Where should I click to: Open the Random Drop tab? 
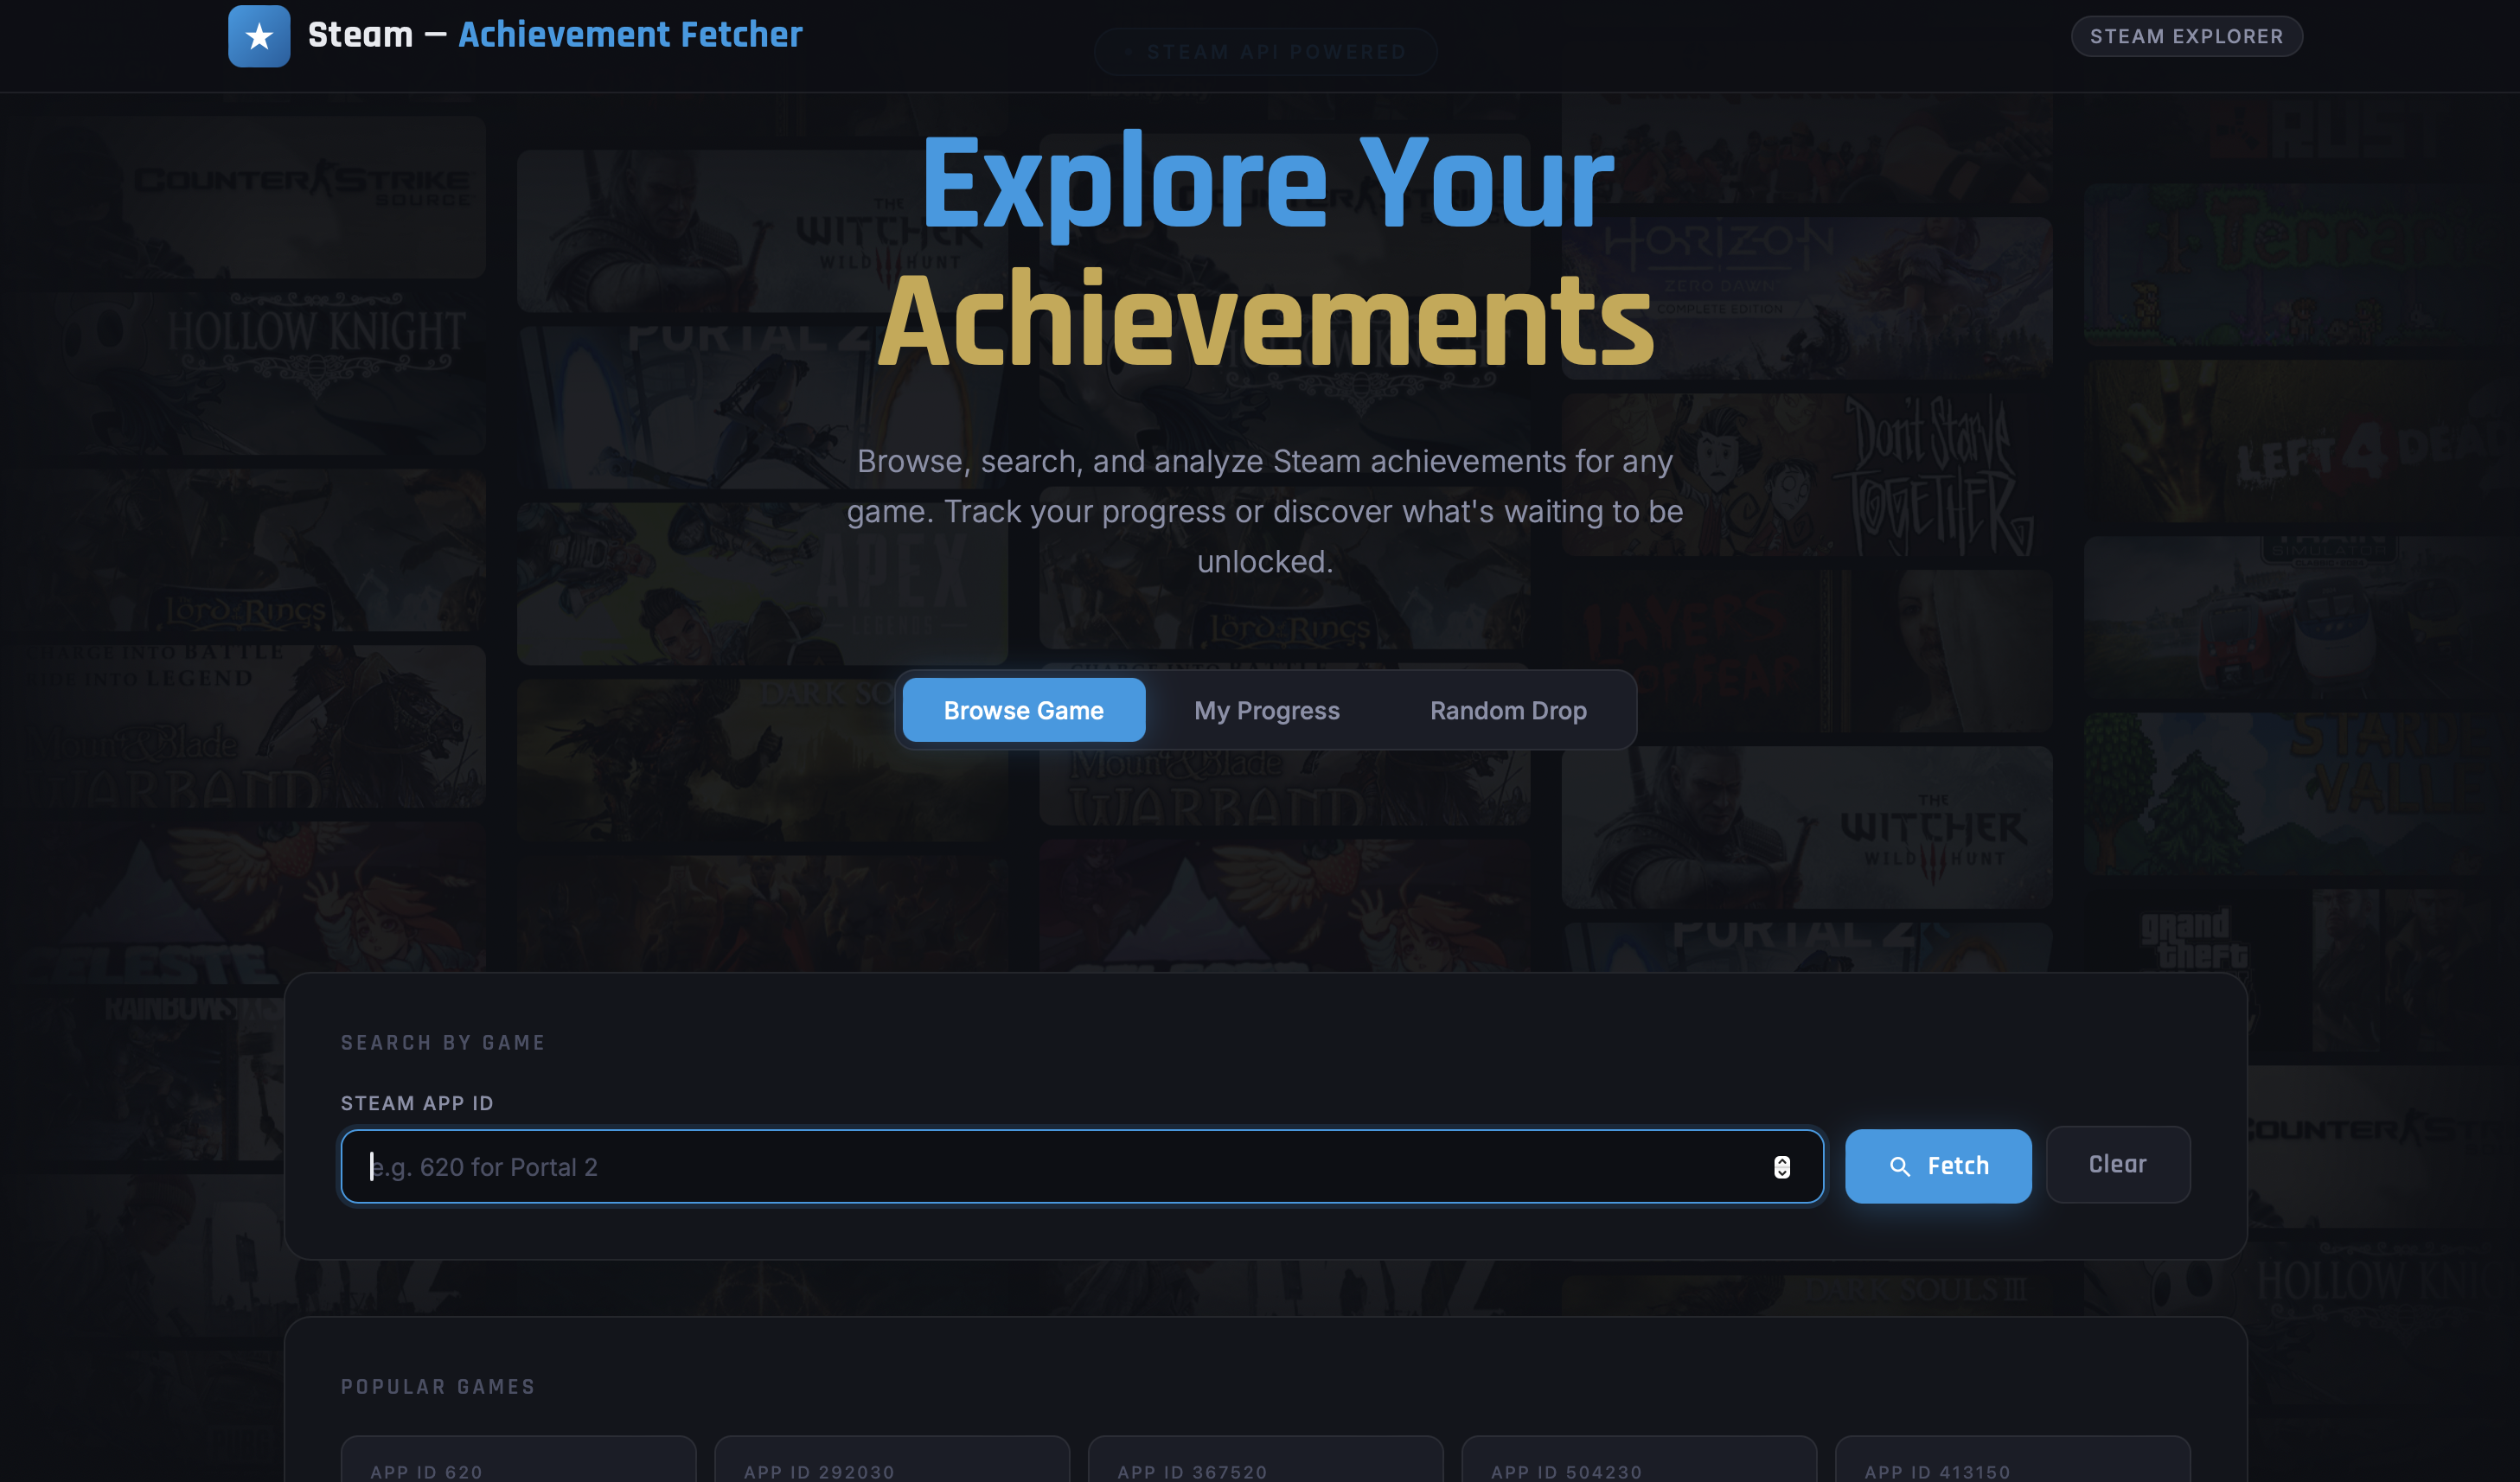(1507, 710)
